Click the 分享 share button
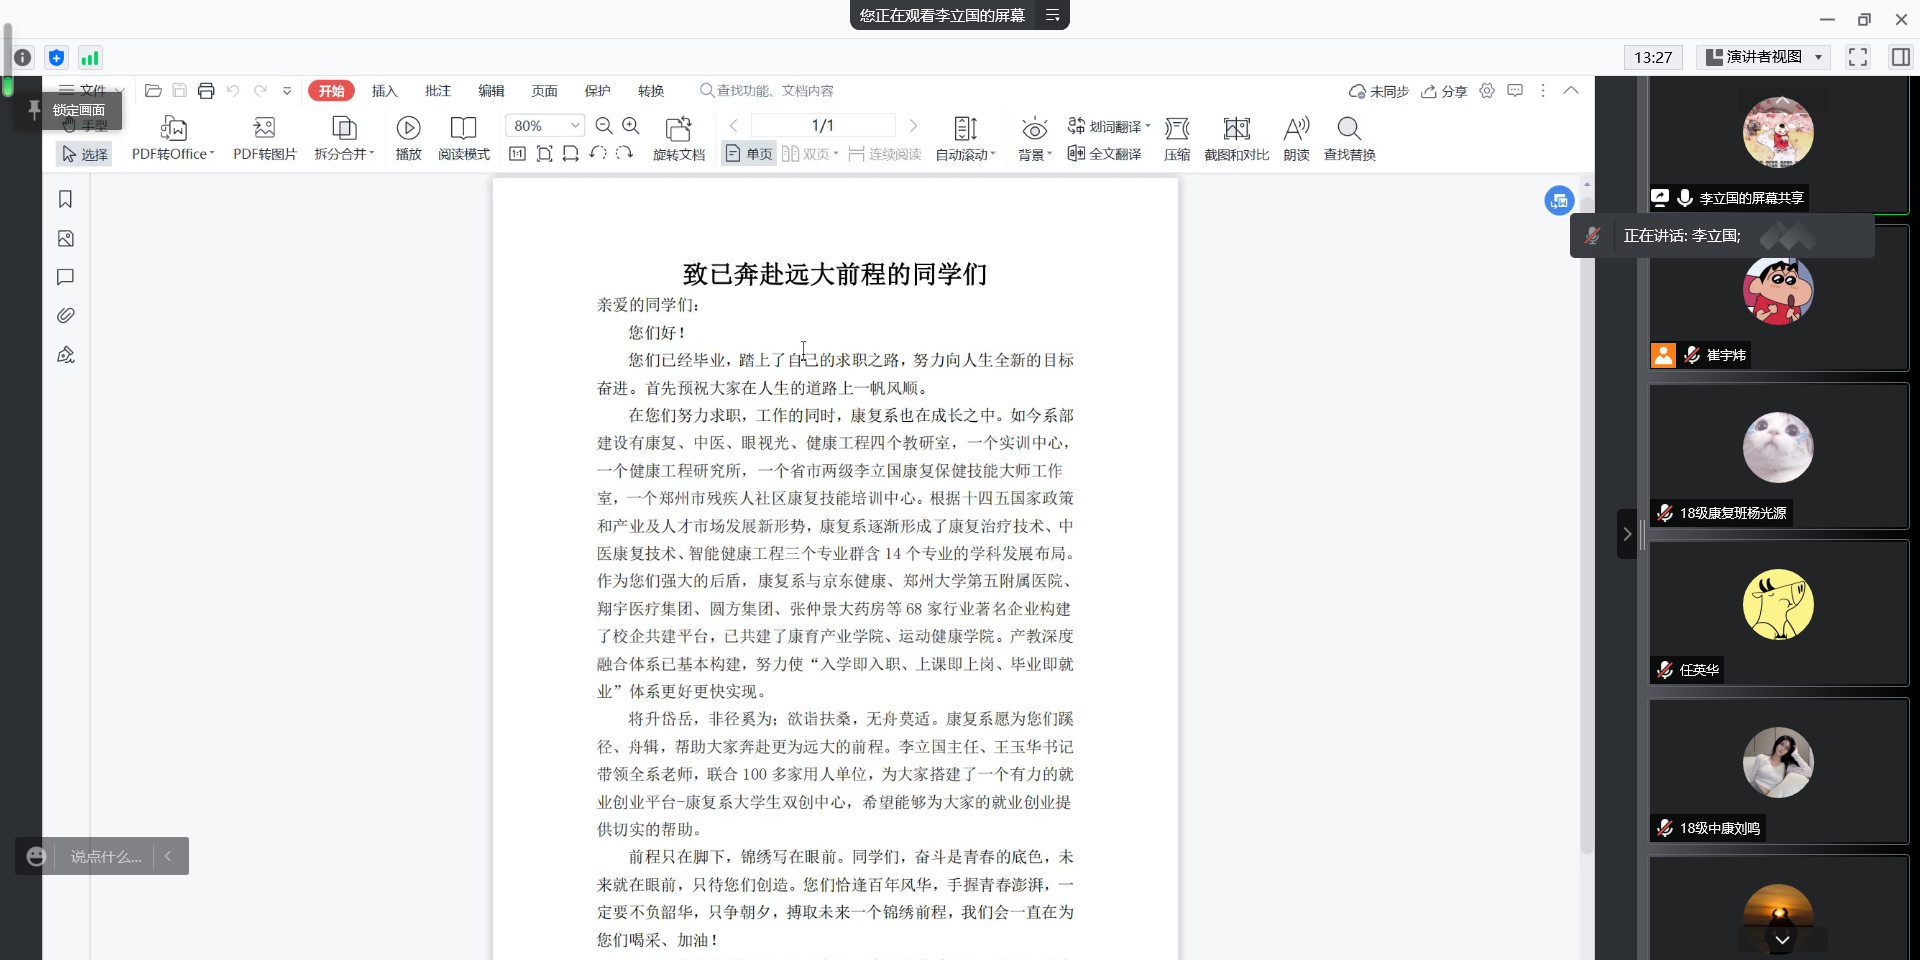 tap(1444, 91)
